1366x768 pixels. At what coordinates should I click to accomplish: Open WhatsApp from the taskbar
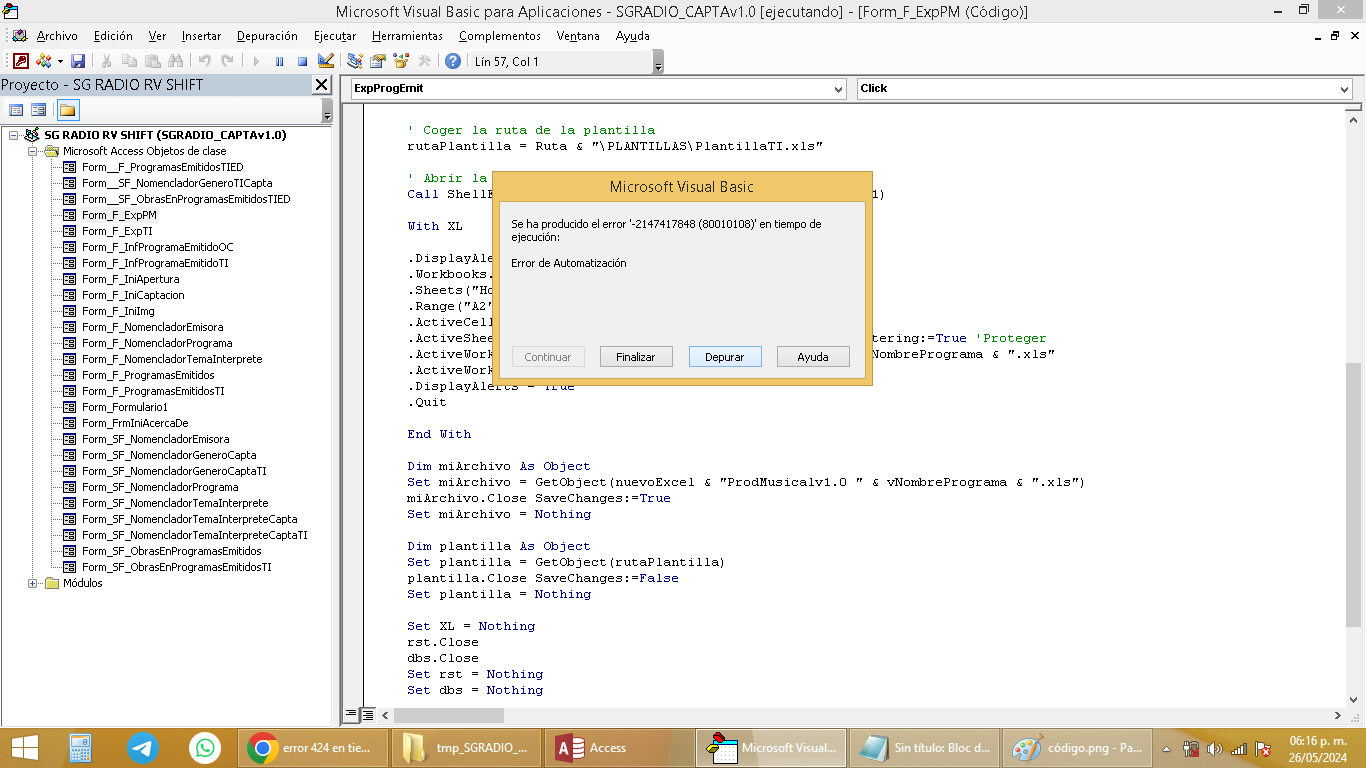pyautogui.click(x=205, y=747)
